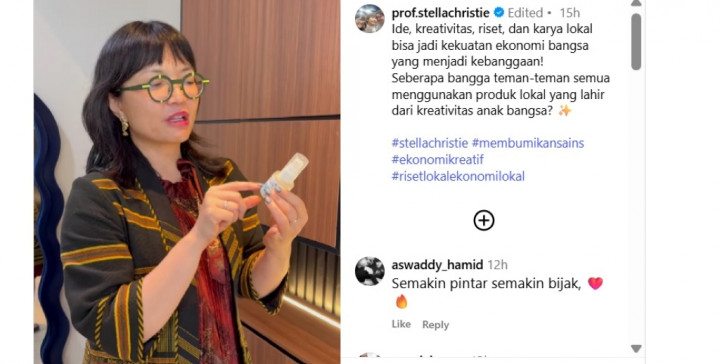Like aswaddy_hamid's comment

[x=401, y=324]
